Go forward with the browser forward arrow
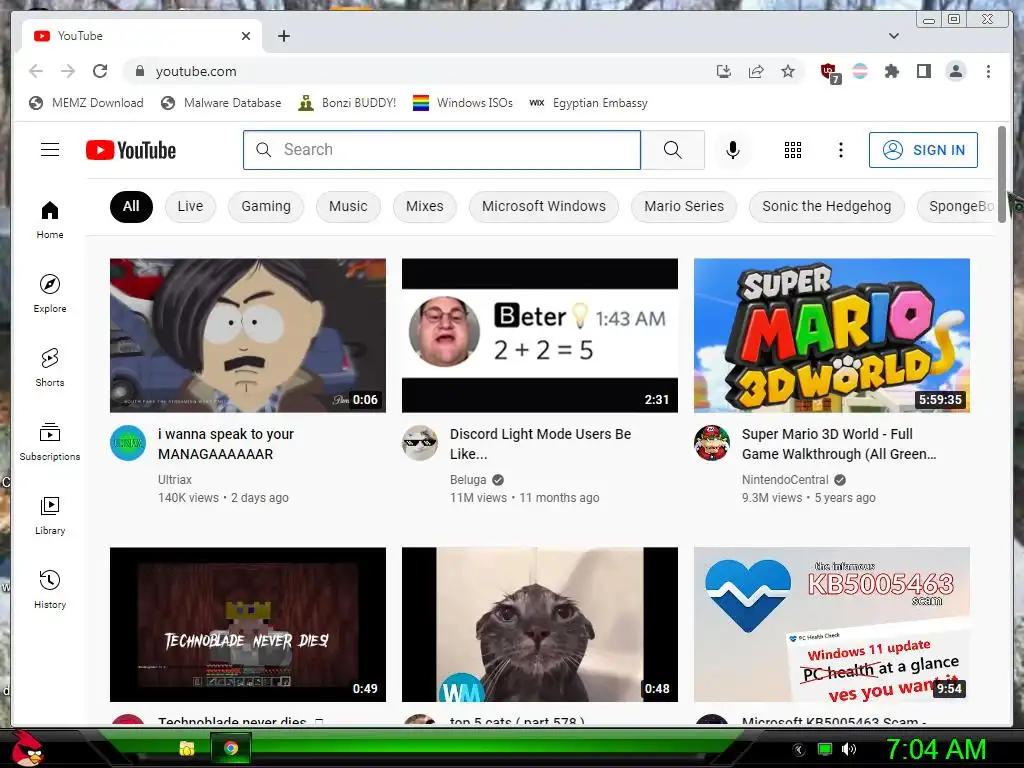 pos(68,71)
